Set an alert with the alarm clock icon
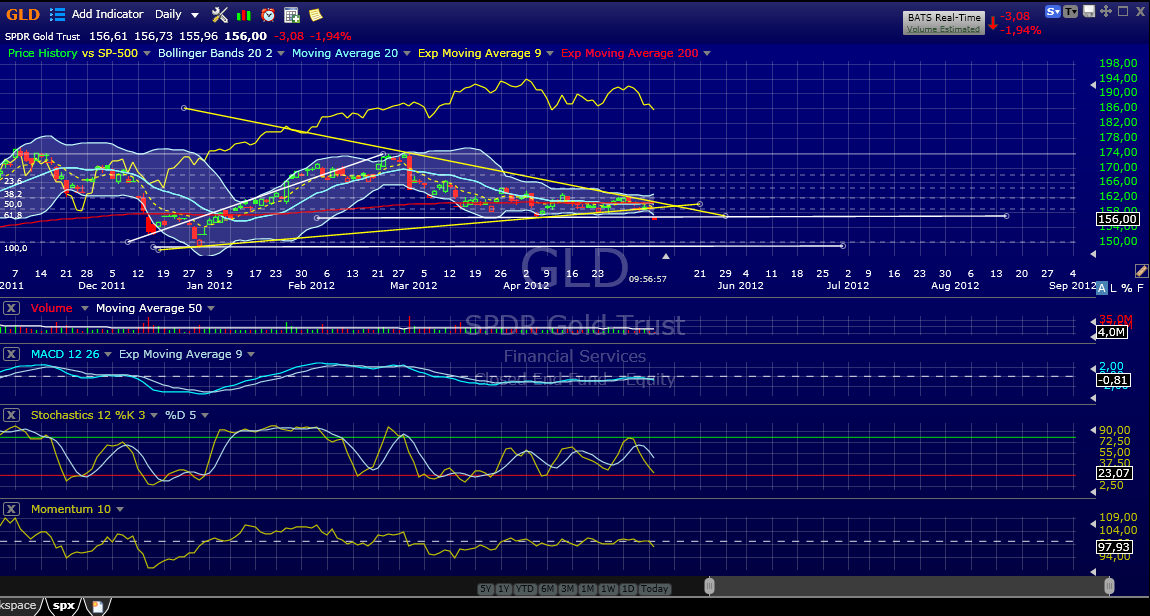Image resolution: width=1150 pixels, height=616 pixels. pyautogui.click(x=268, y=15)
